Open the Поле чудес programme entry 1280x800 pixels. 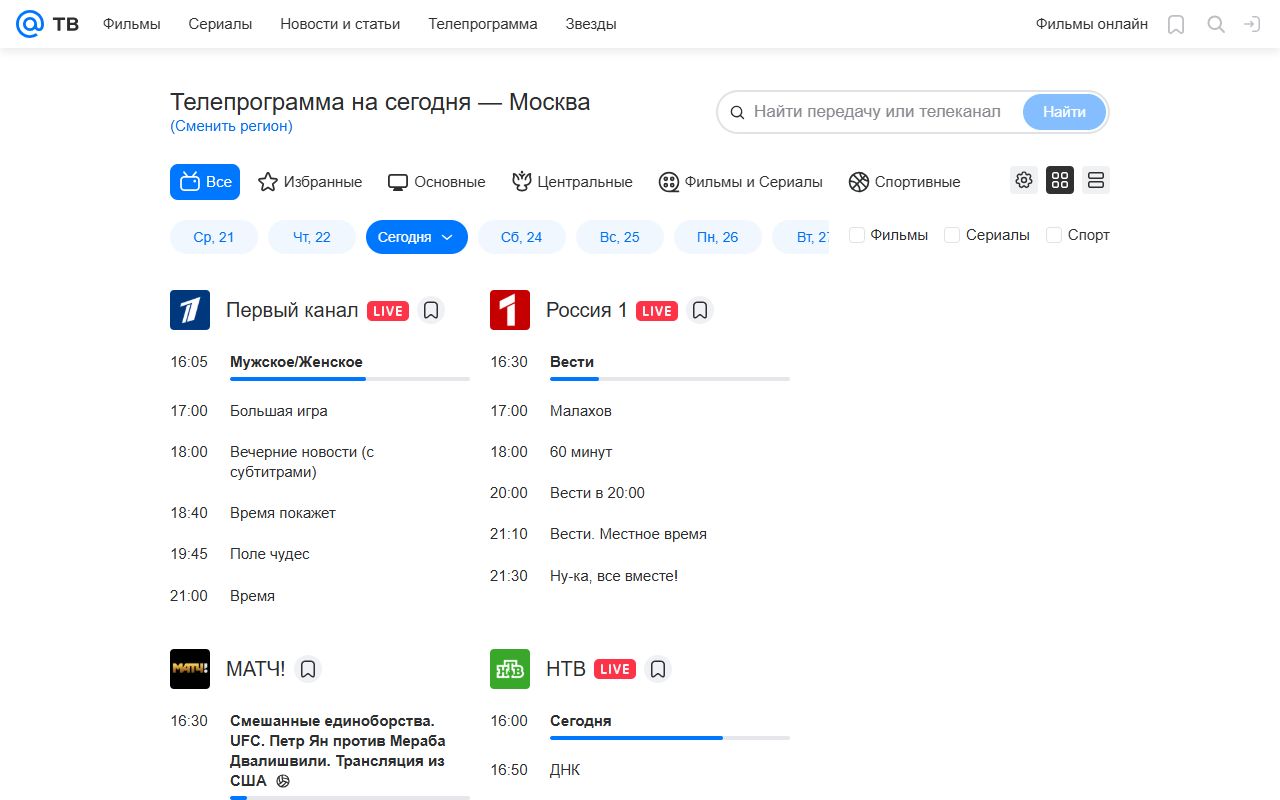click(x=270, y=554)
